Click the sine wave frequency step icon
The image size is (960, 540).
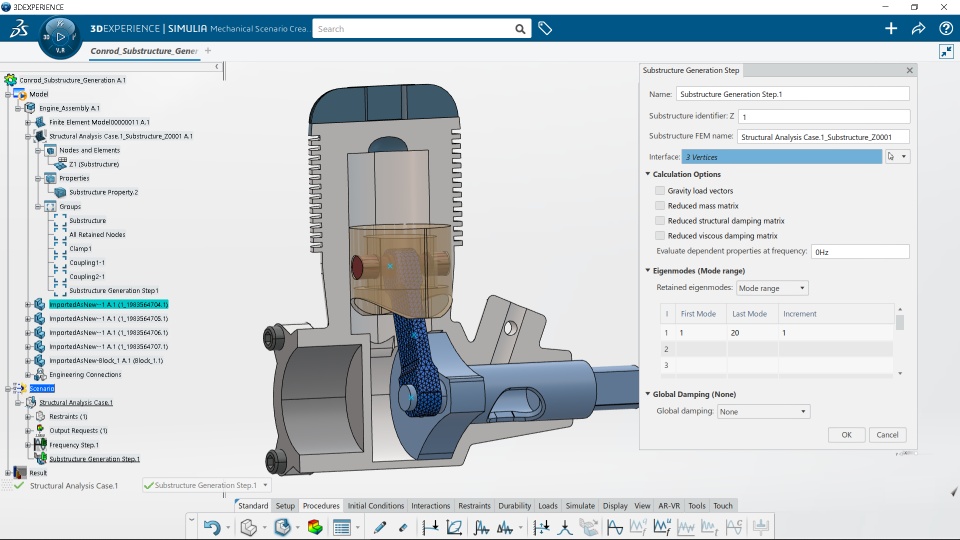pyautogui.click(x=615, y=527)
